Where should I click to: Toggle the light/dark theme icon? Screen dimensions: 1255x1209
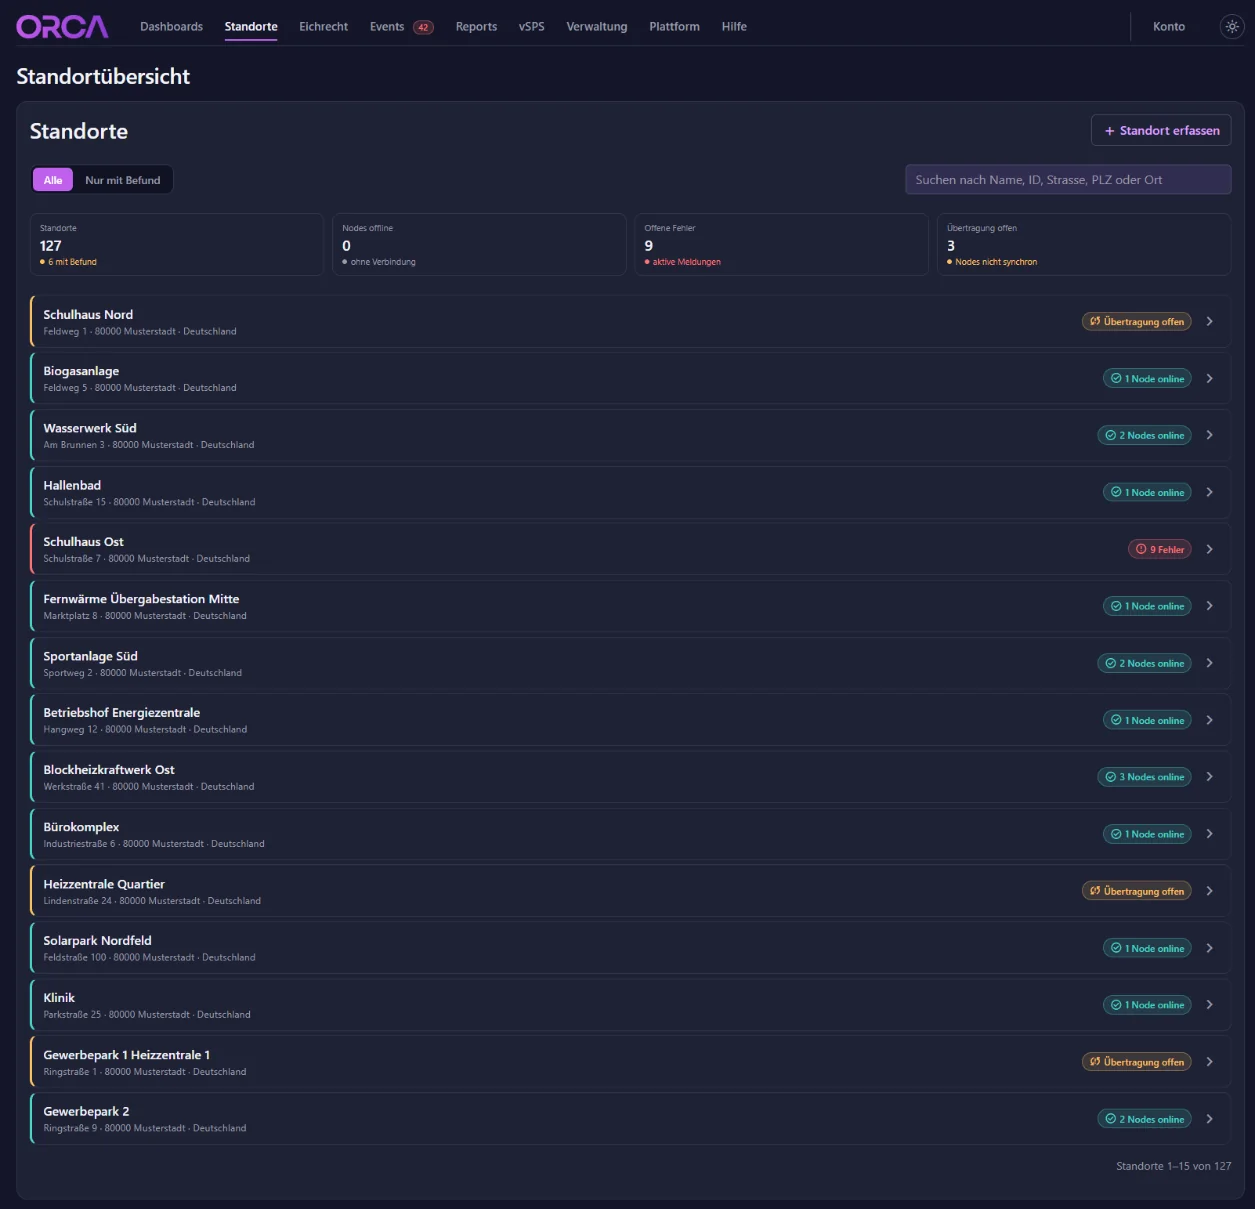pos(1232,27)
